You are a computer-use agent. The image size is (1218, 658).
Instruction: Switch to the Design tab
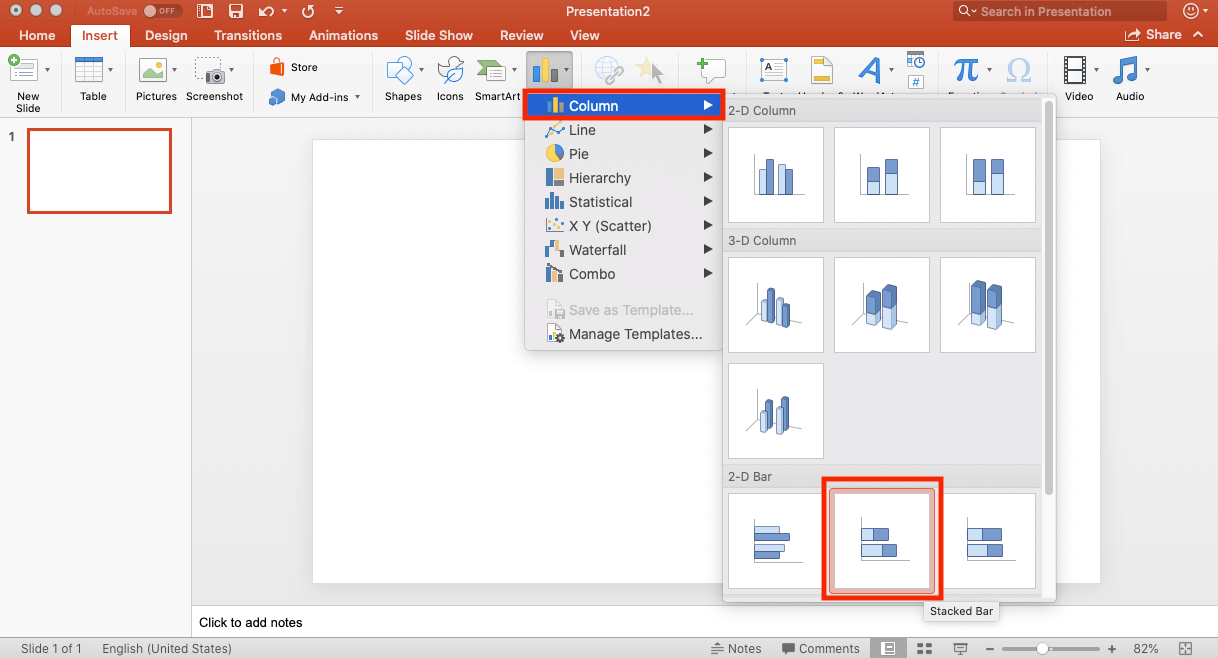[x=166, y=35]
